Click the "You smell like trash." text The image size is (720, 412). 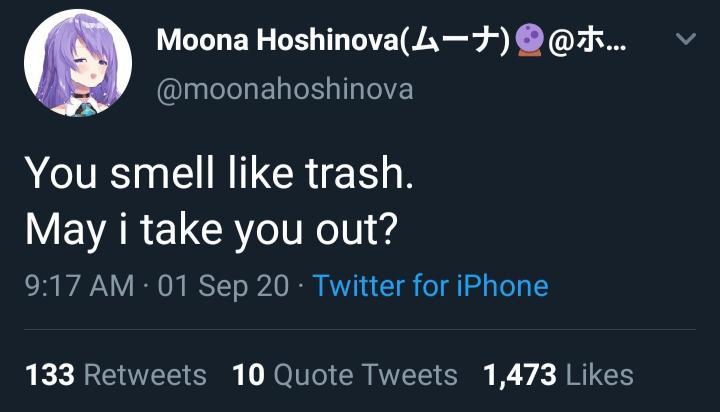(218, 174)
